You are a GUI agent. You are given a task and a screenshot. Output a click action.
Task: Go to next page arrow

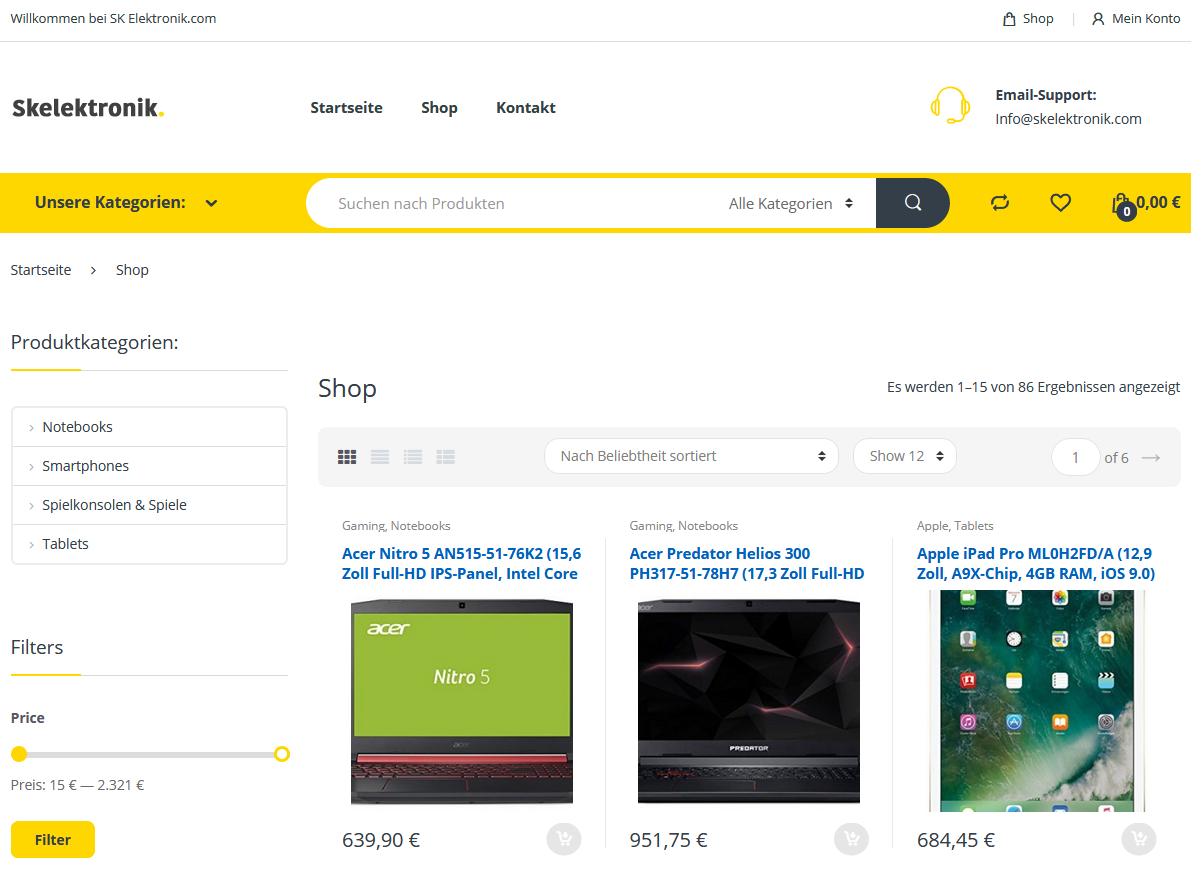[x=1151, y=457]
